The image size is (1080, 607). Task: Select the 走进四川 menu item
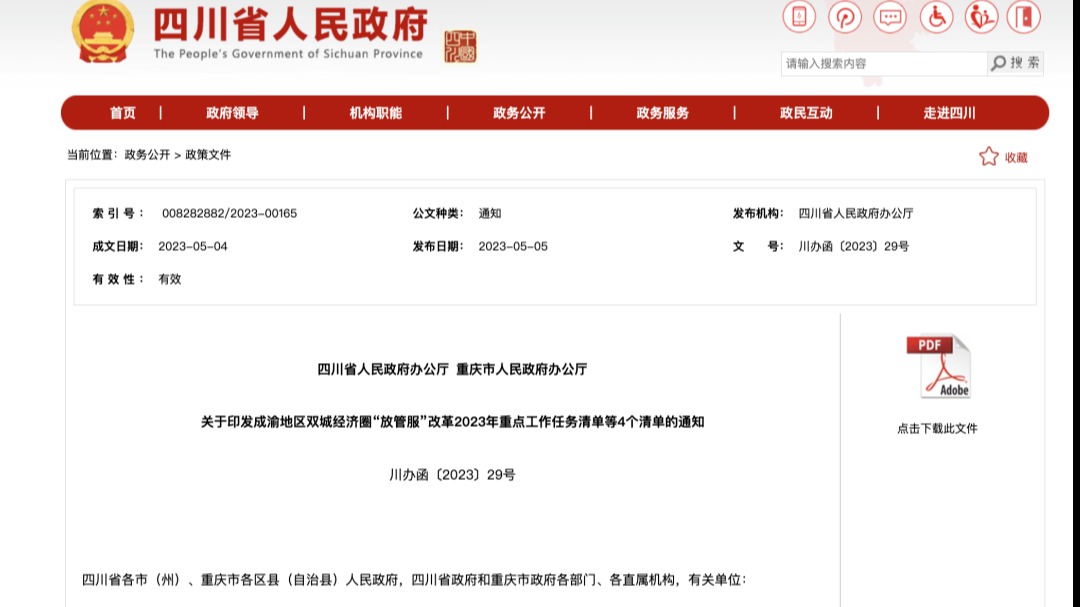[951, 112]
